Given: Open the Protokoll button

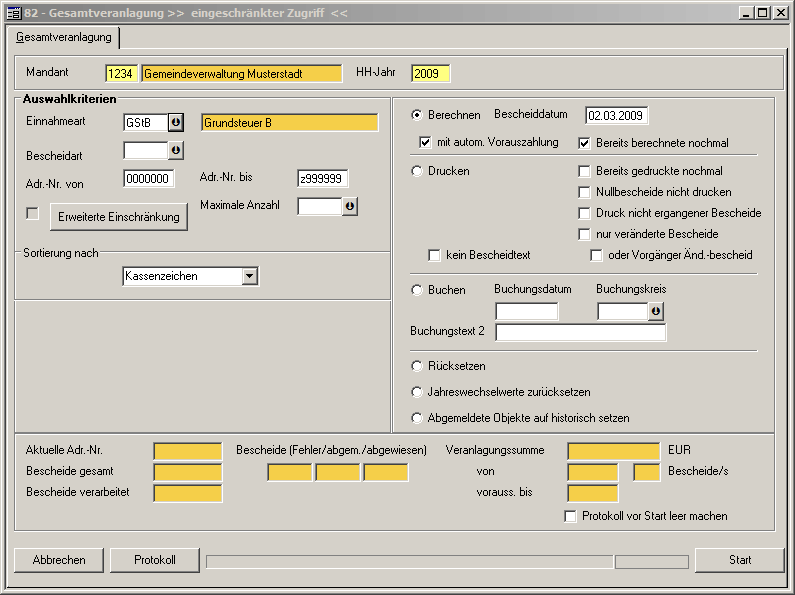Looking at the screenshot, I should pos(154,560).
